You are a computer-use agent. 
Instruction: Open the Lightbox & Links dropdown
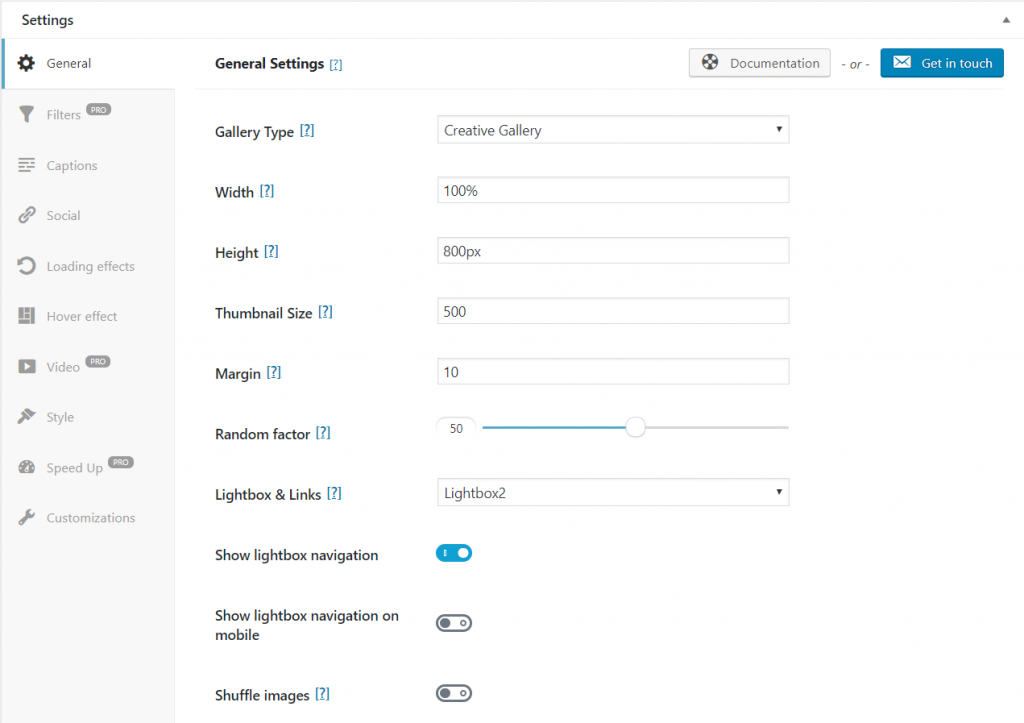(613, 492)
